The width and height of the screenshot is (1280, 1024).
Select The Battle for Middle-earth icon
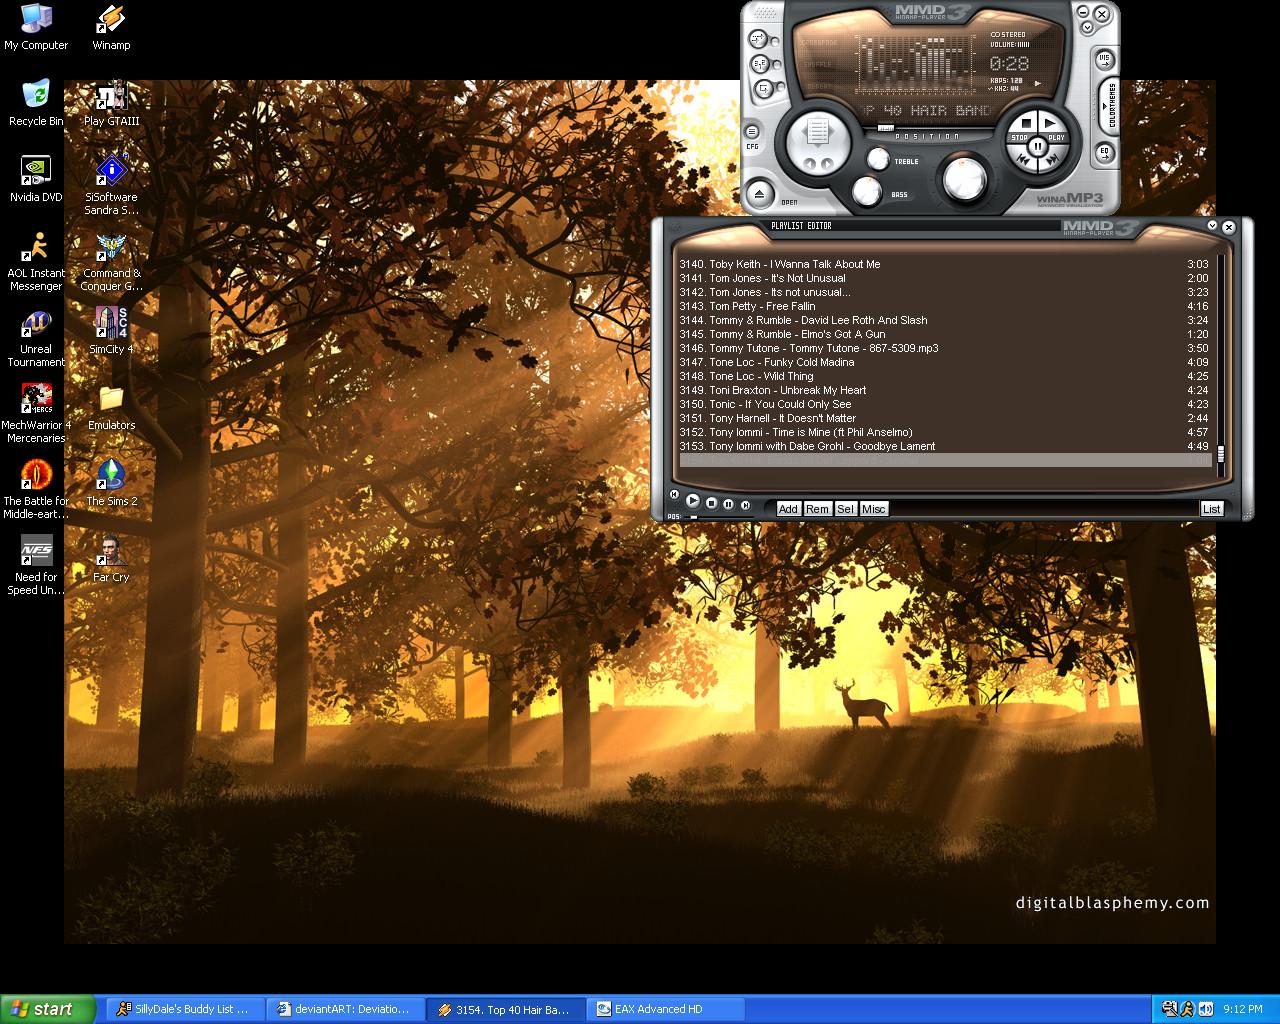tap(36, 489)
